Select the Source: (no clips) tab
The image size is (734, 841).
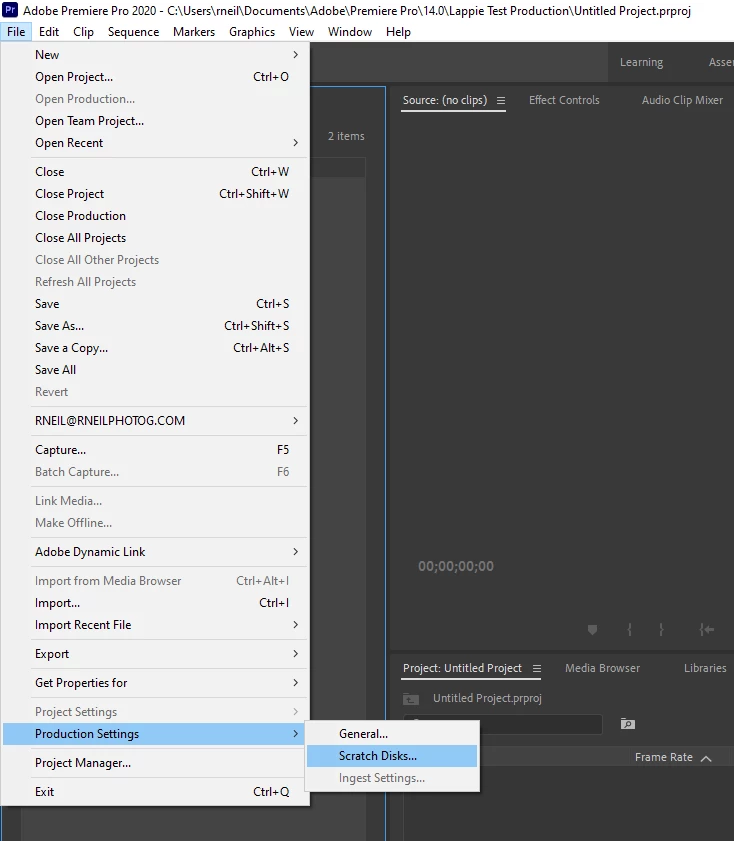[x=445, y=100]
